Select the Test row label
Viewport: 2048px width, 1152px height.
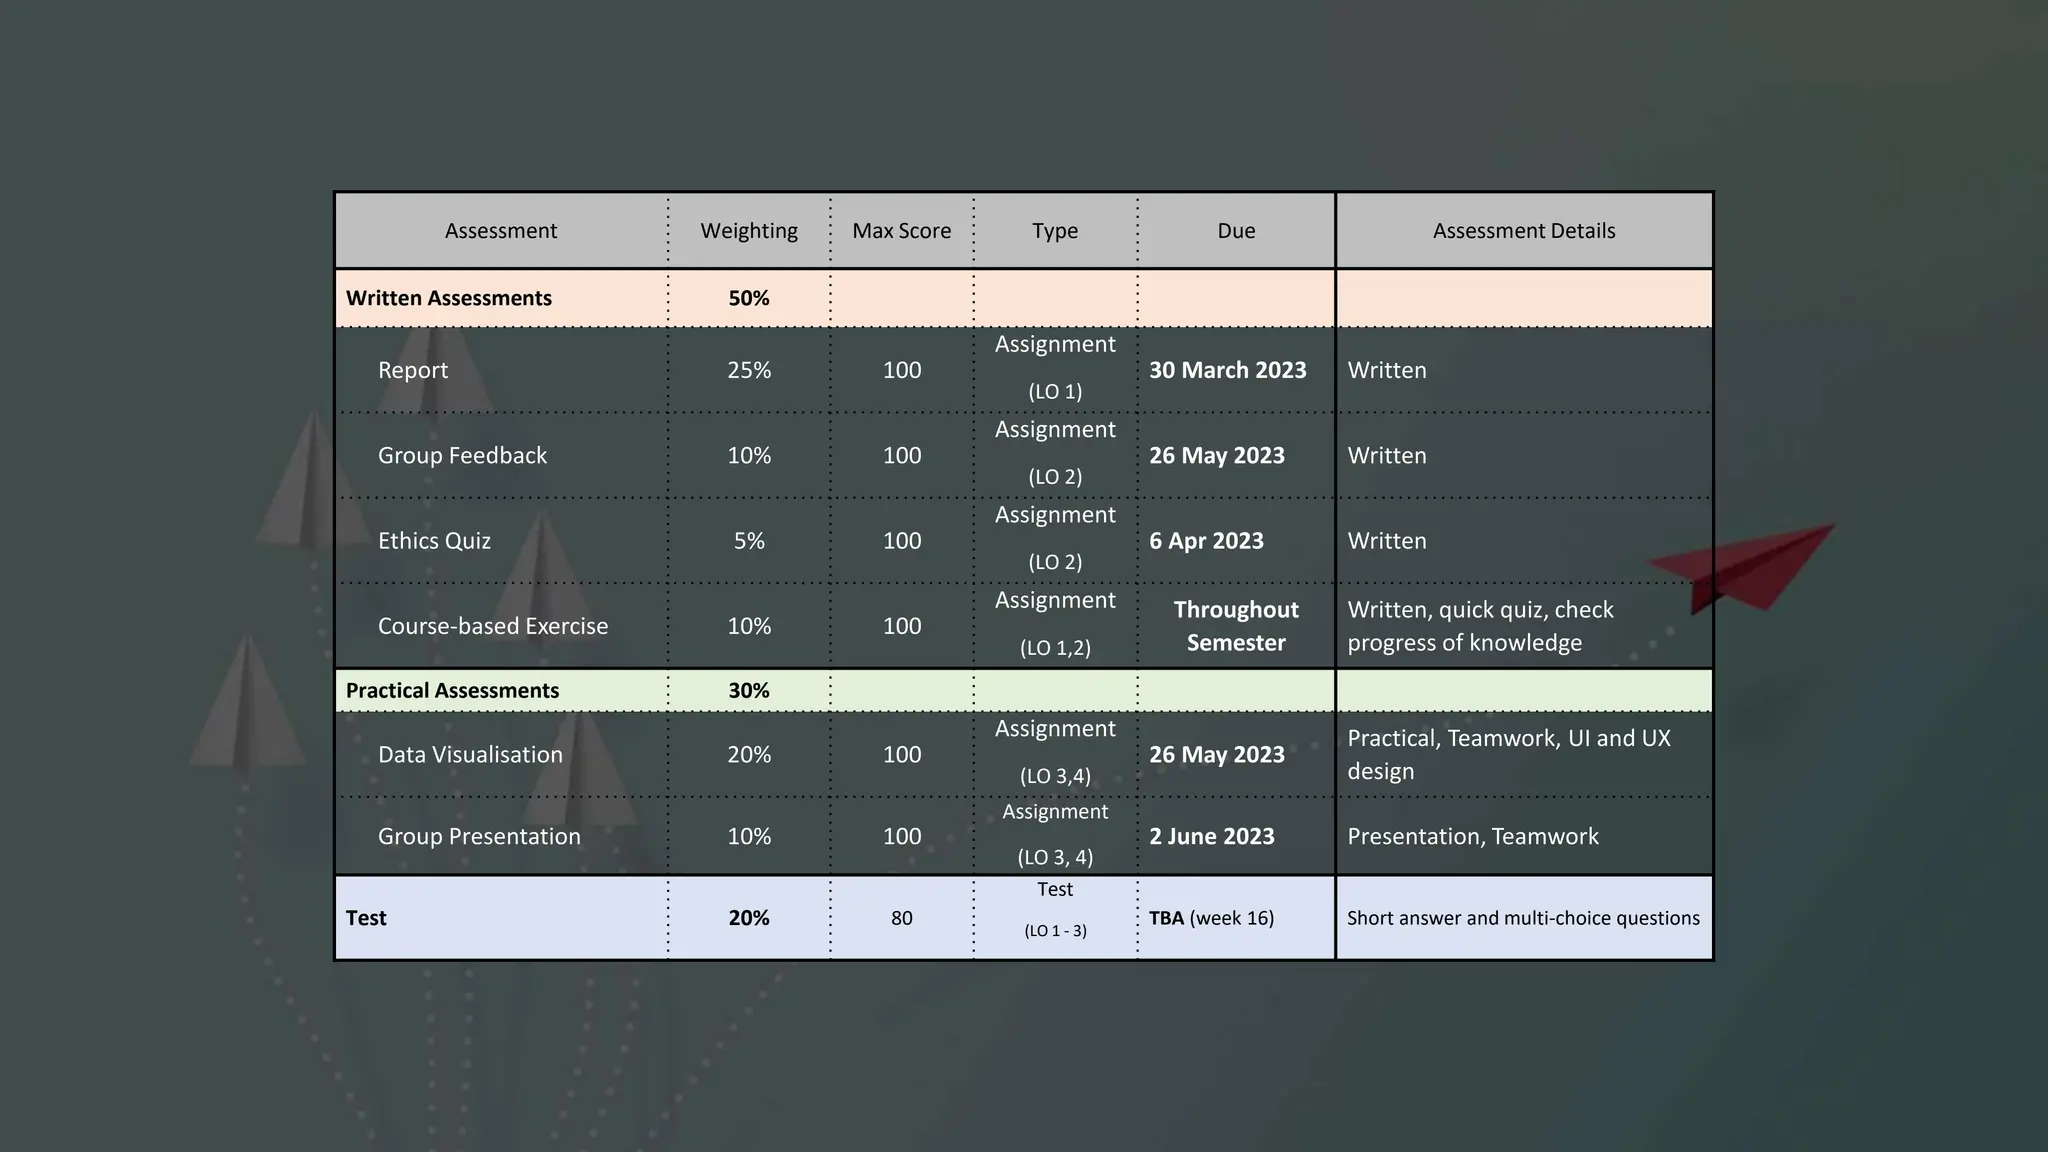point(366,918)
